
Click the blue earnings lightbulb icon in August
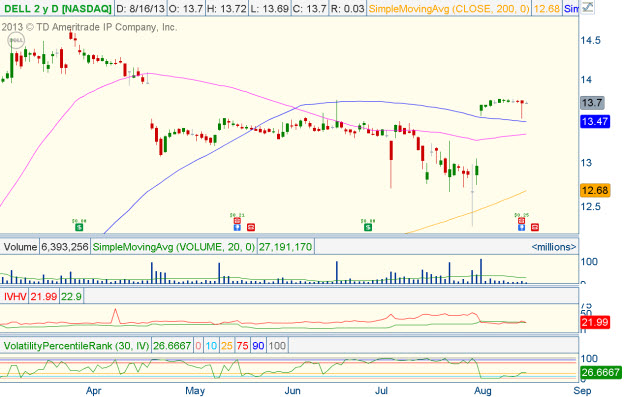coord(521,227)
